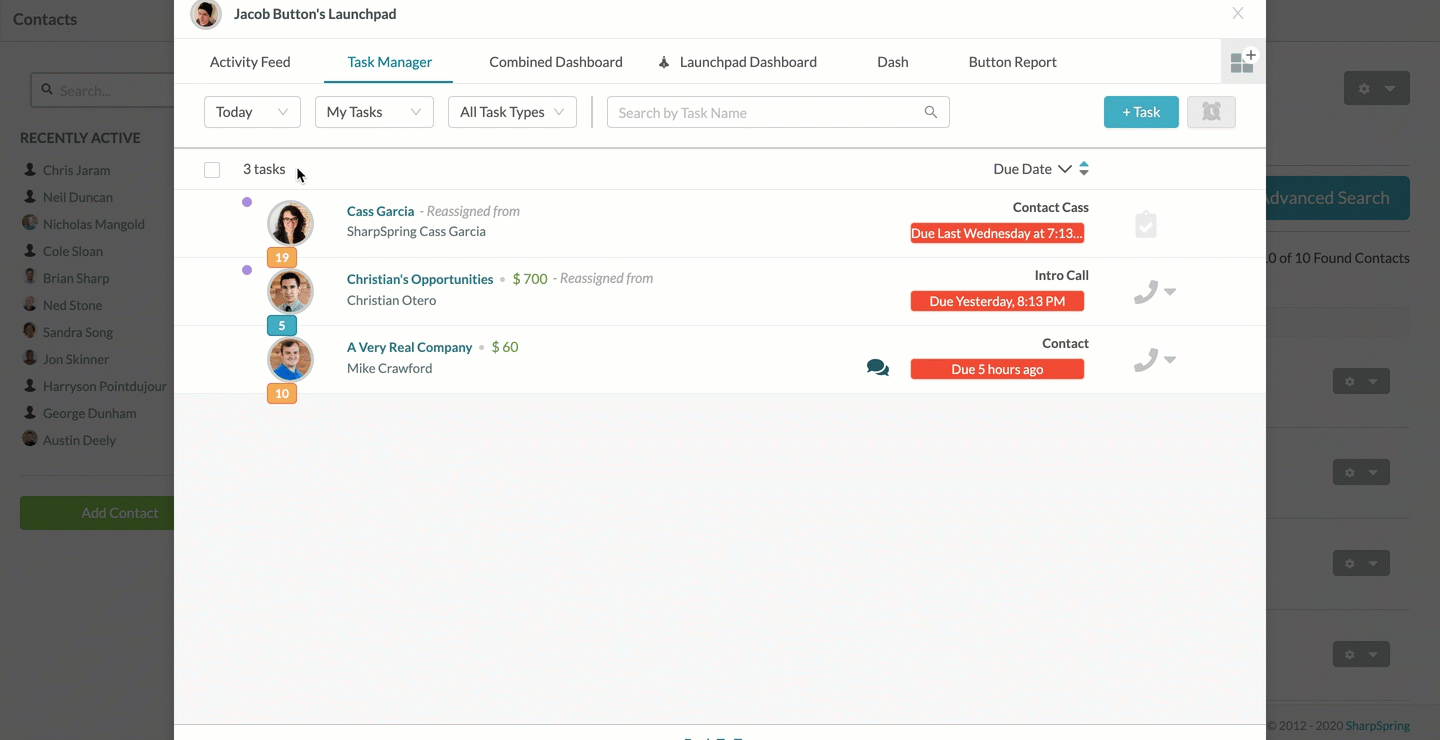
Task: Click the 3 tasks count label
Action: coord(264,169)
